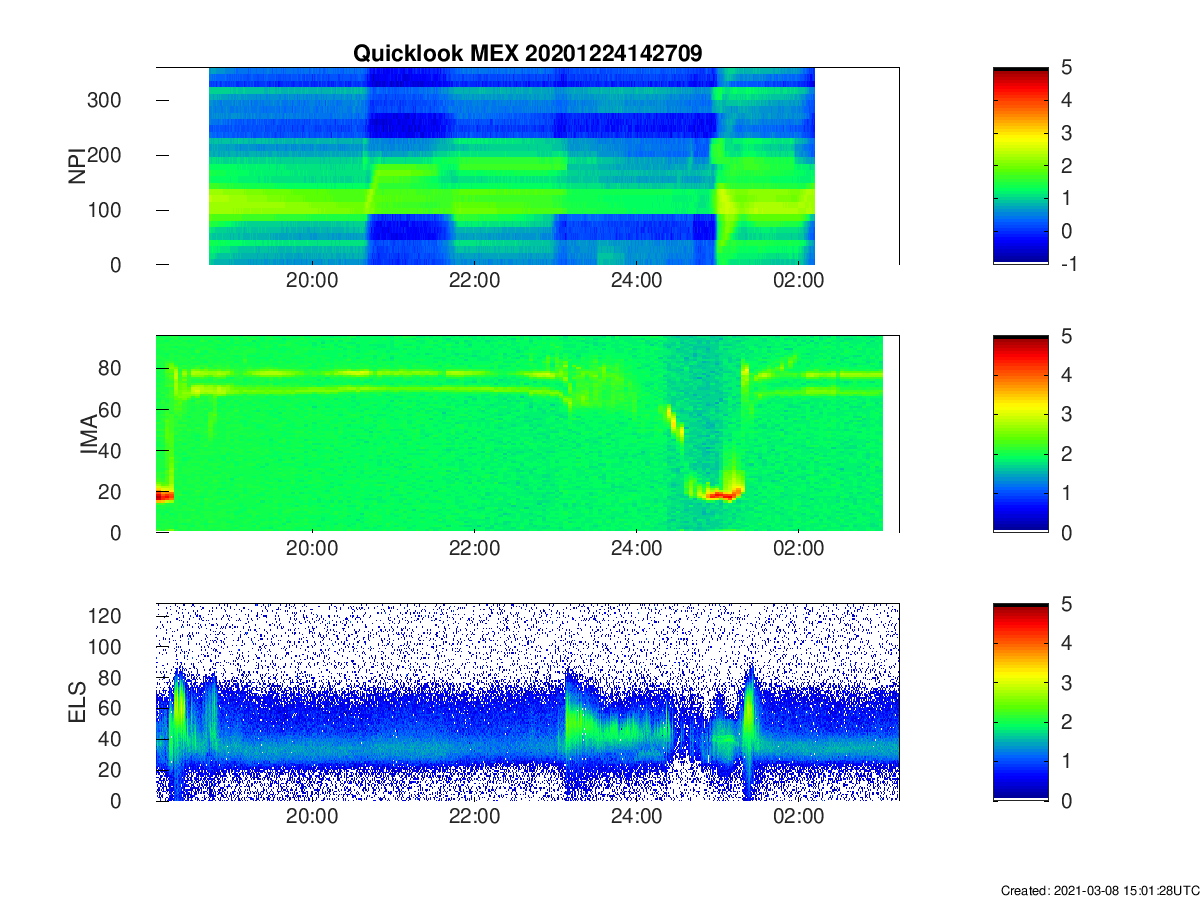The width and height of the screenshot is (1200, 900).
Task: Click the 20:00 tick under the ELS panel
Action: coord(312,817)
